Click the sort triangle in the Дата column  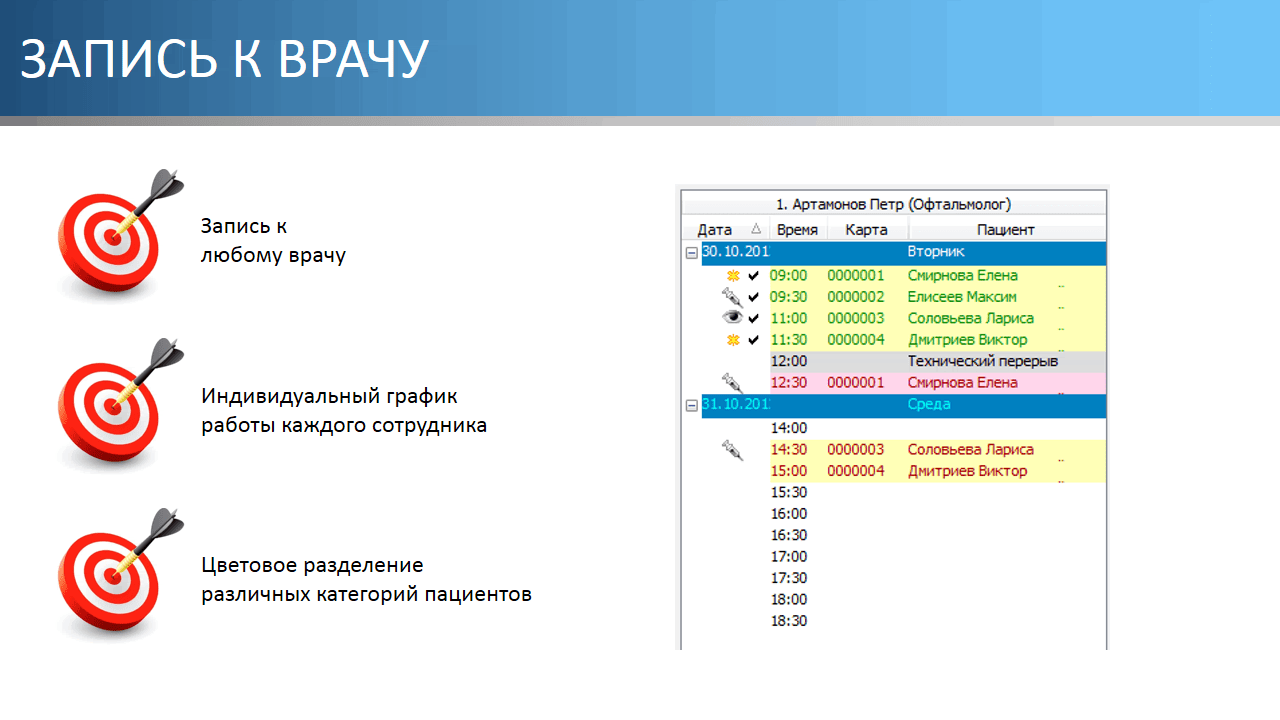pyautogui.click(x=756, y=229)
